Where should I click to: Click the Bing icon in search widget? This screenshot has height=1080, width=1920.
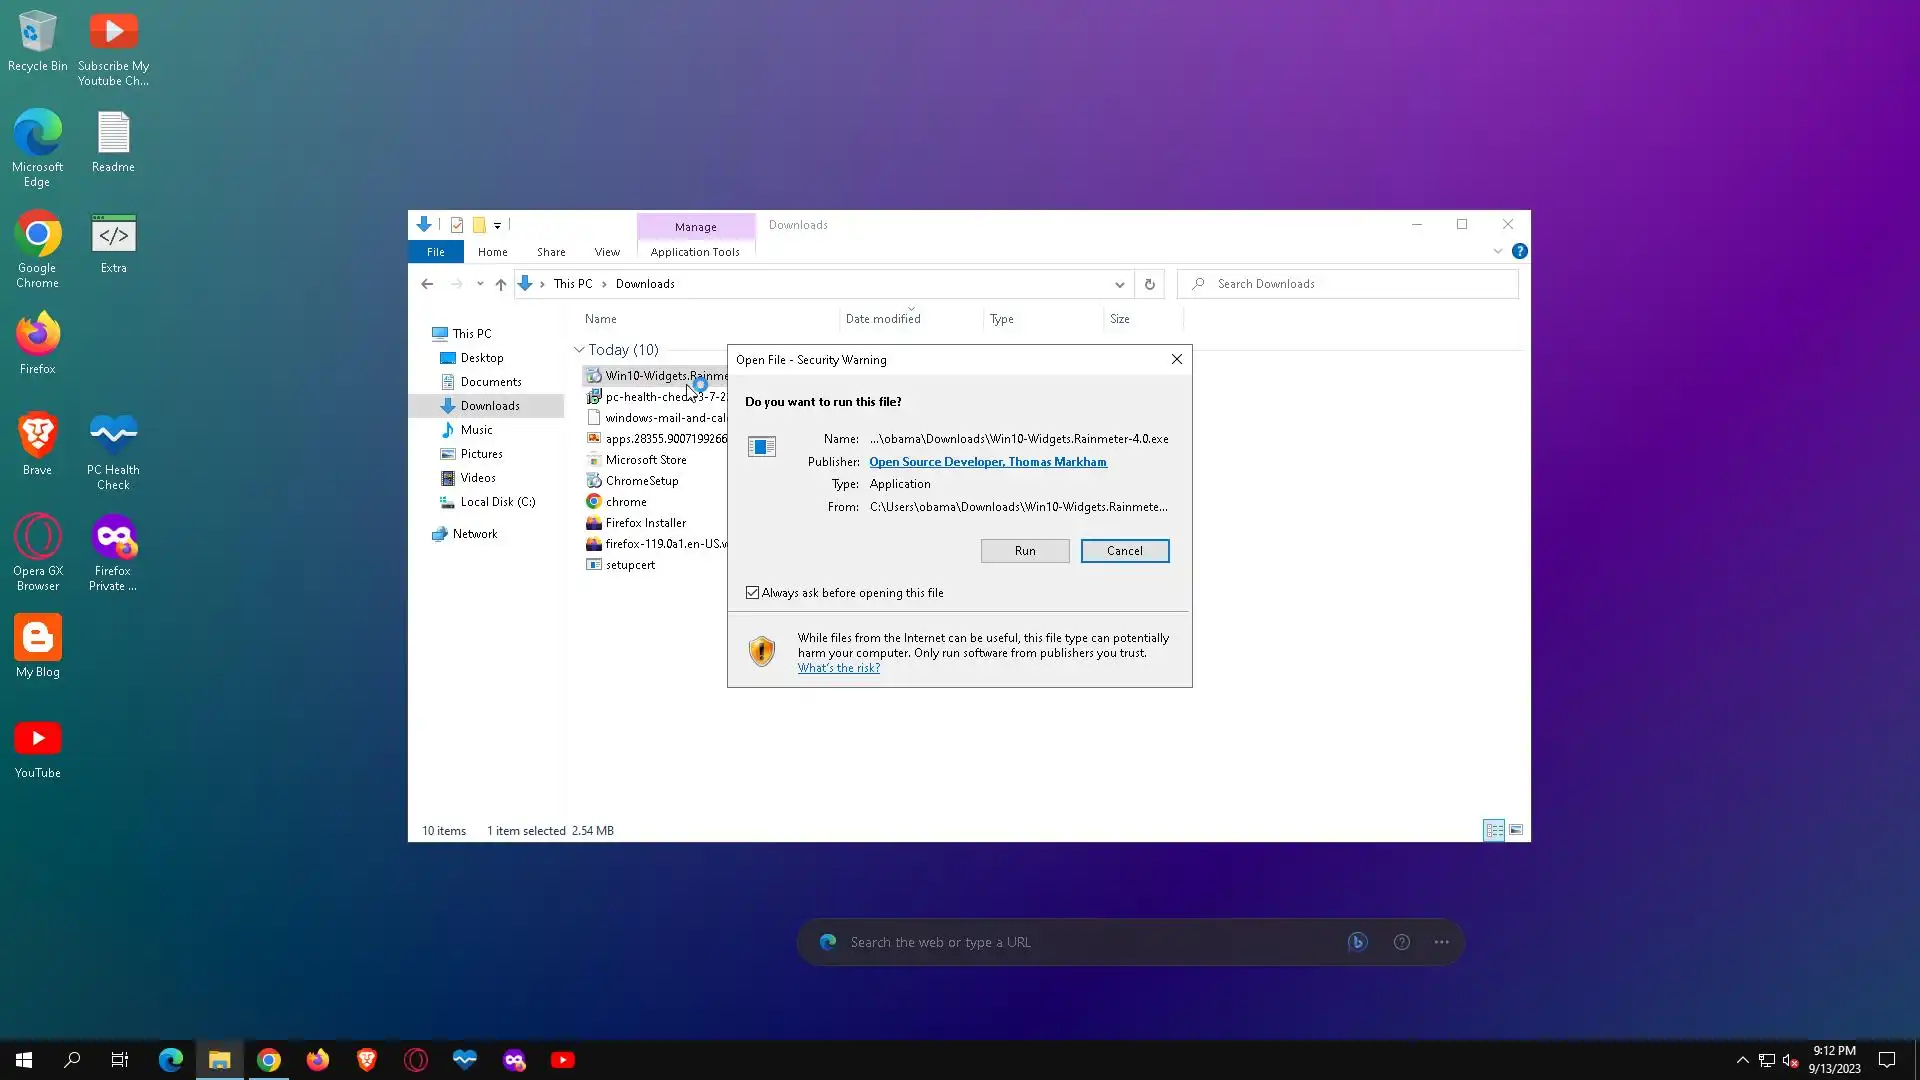tap(1357, 942)
